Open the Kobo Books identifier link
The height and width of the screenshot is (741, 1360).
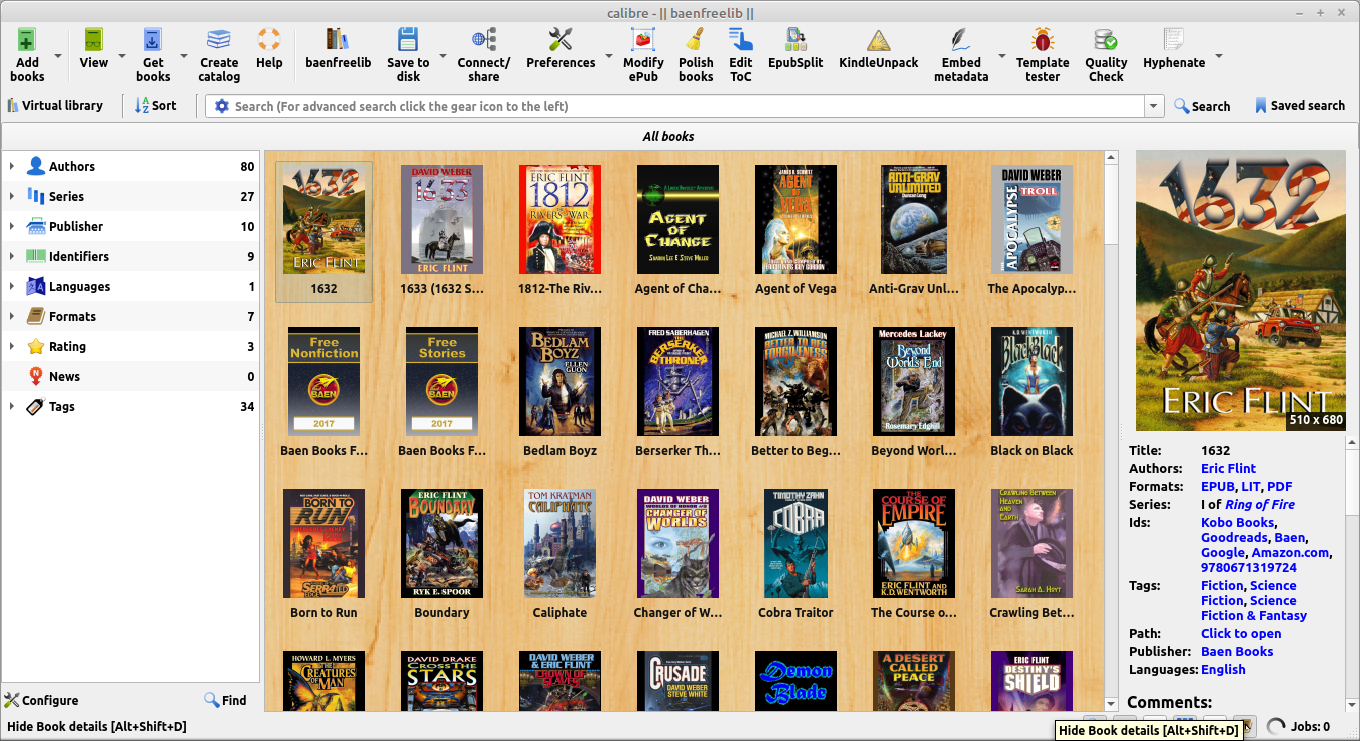tap(1237, 522)
